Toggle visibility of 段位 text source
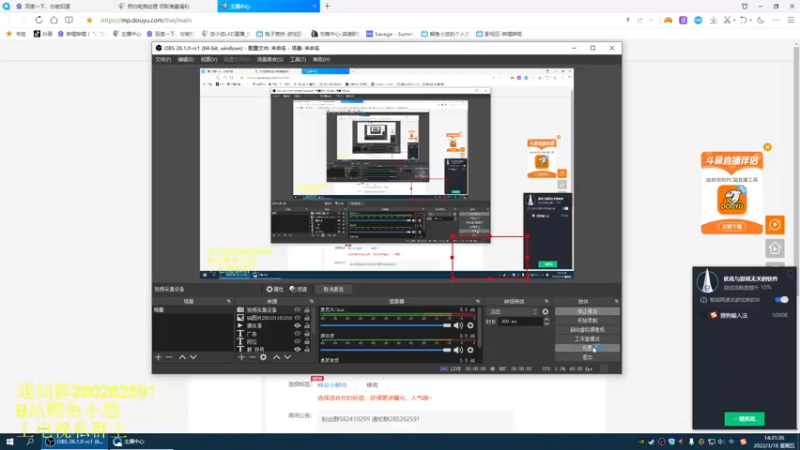800x450 pixels. point(297,341)
